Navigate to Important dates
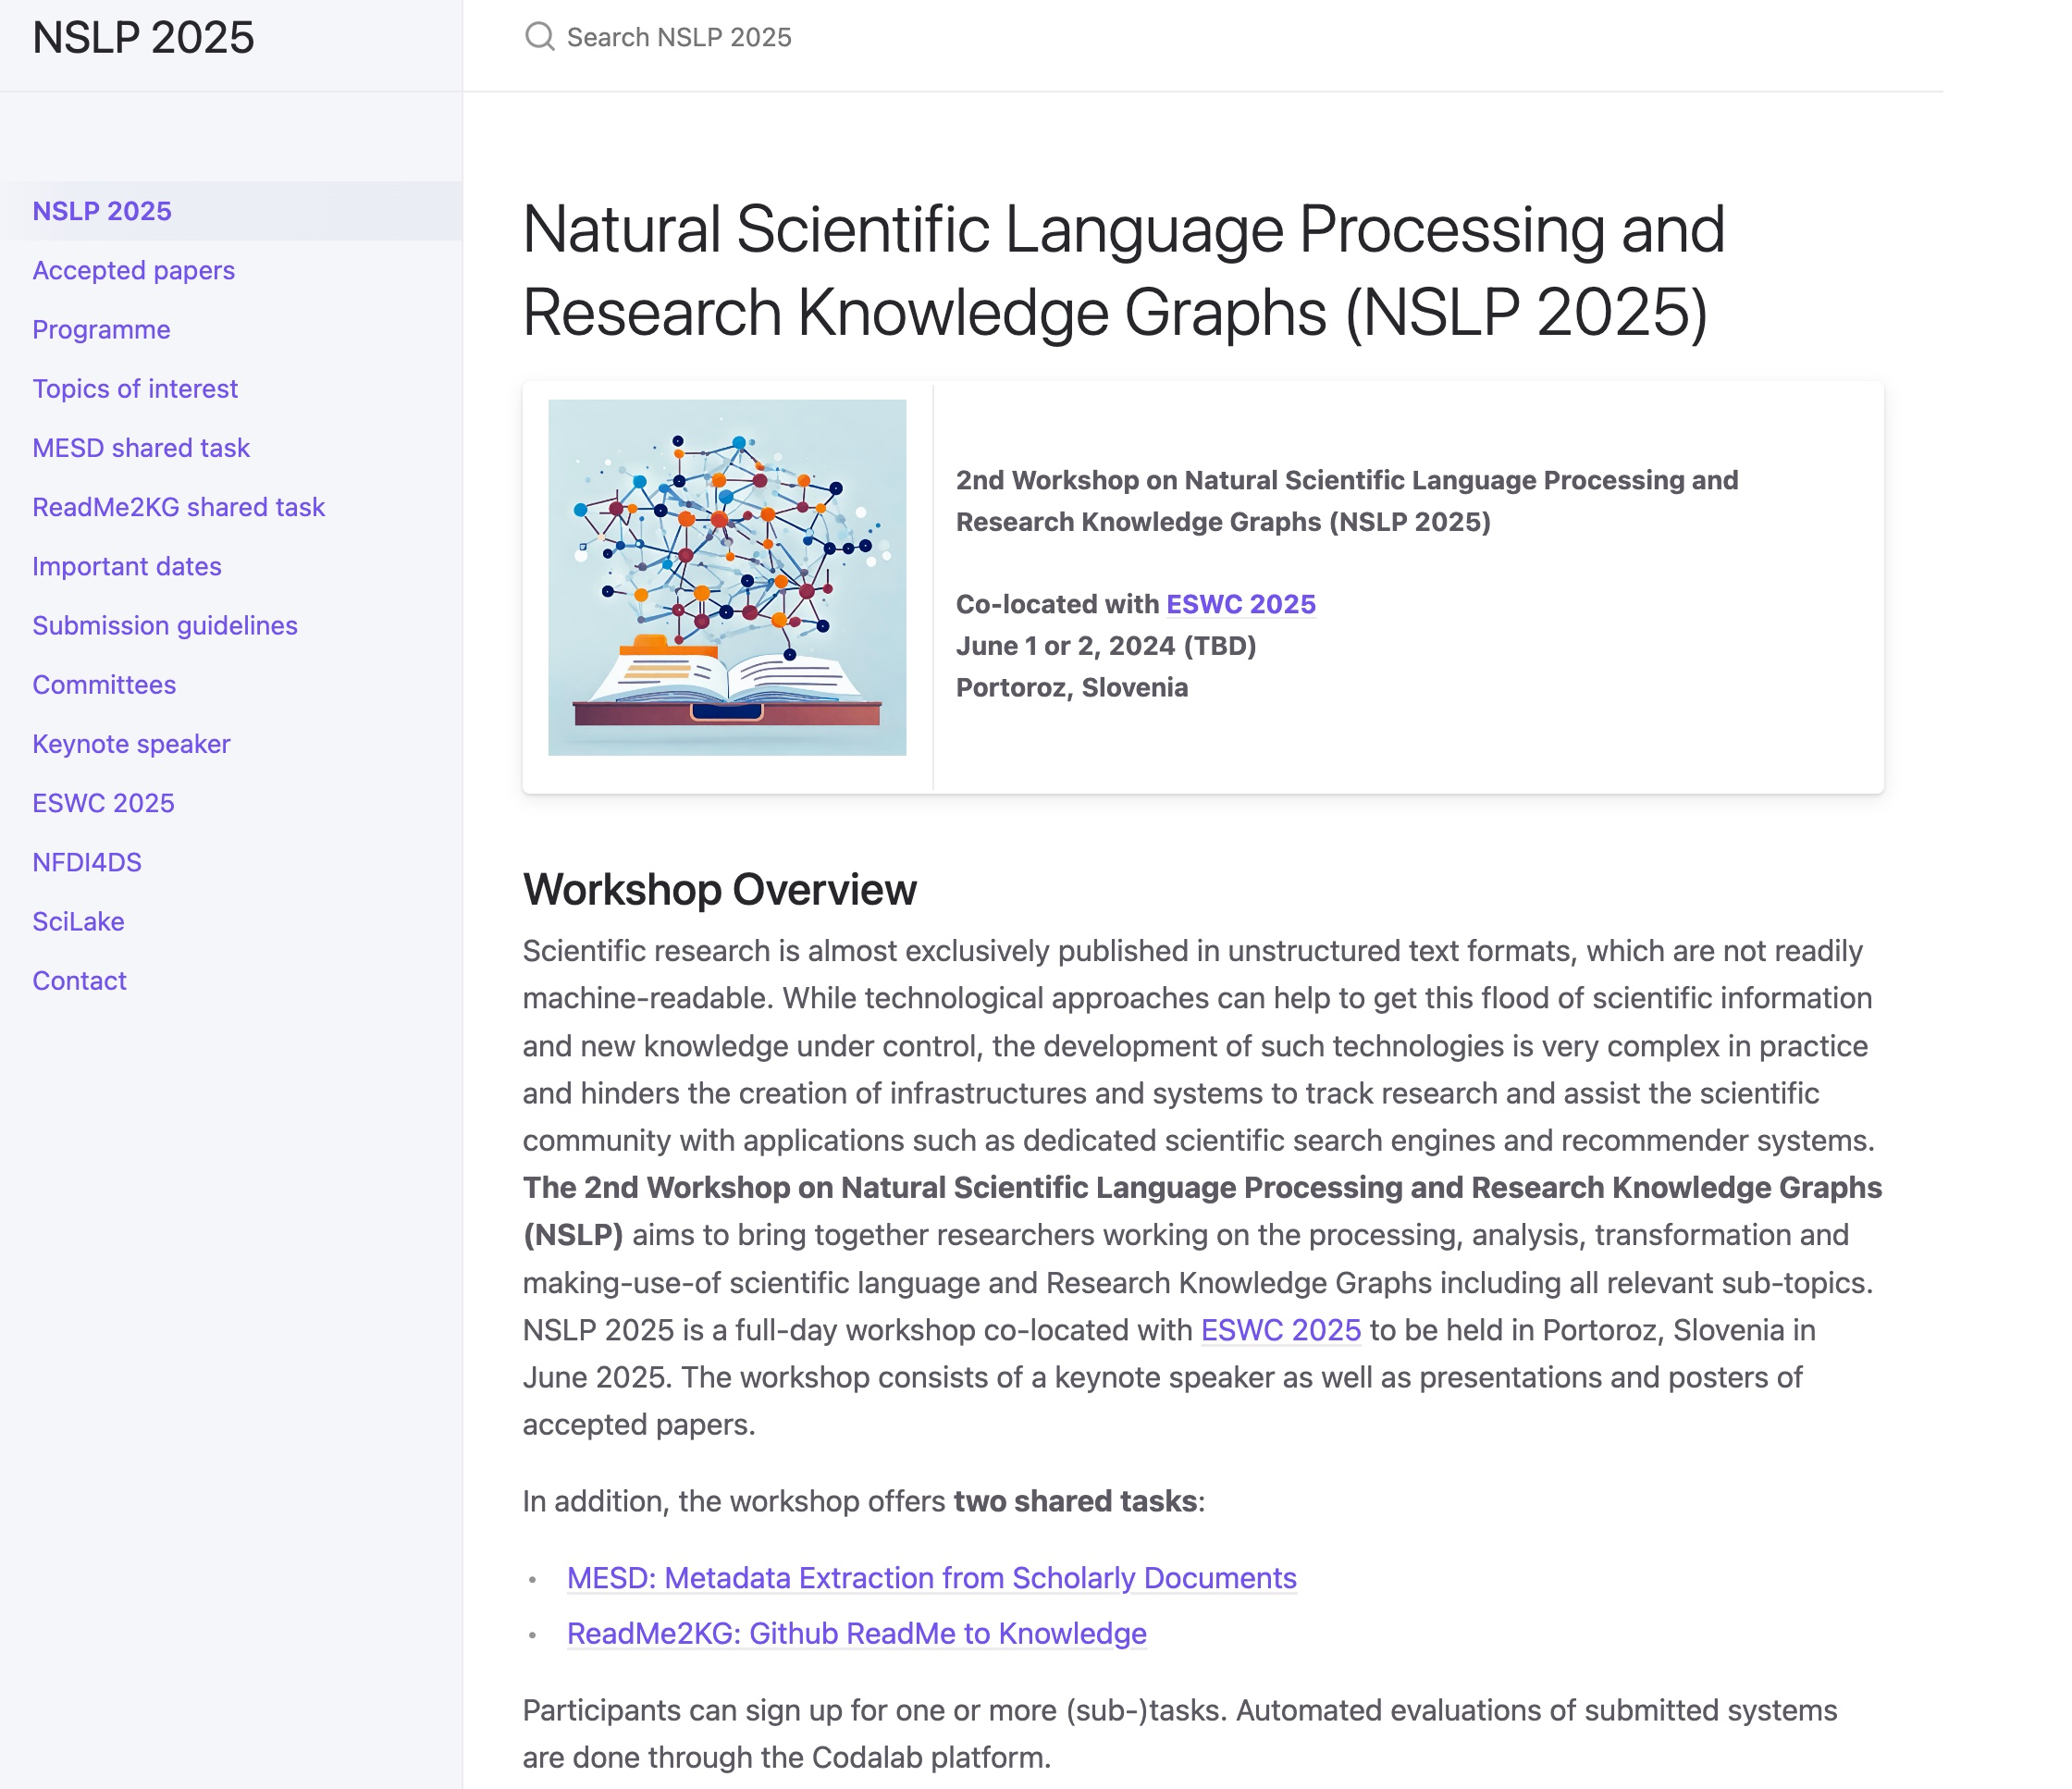The height and width of the screenshot is (1789, 2072). click(127, 566)
